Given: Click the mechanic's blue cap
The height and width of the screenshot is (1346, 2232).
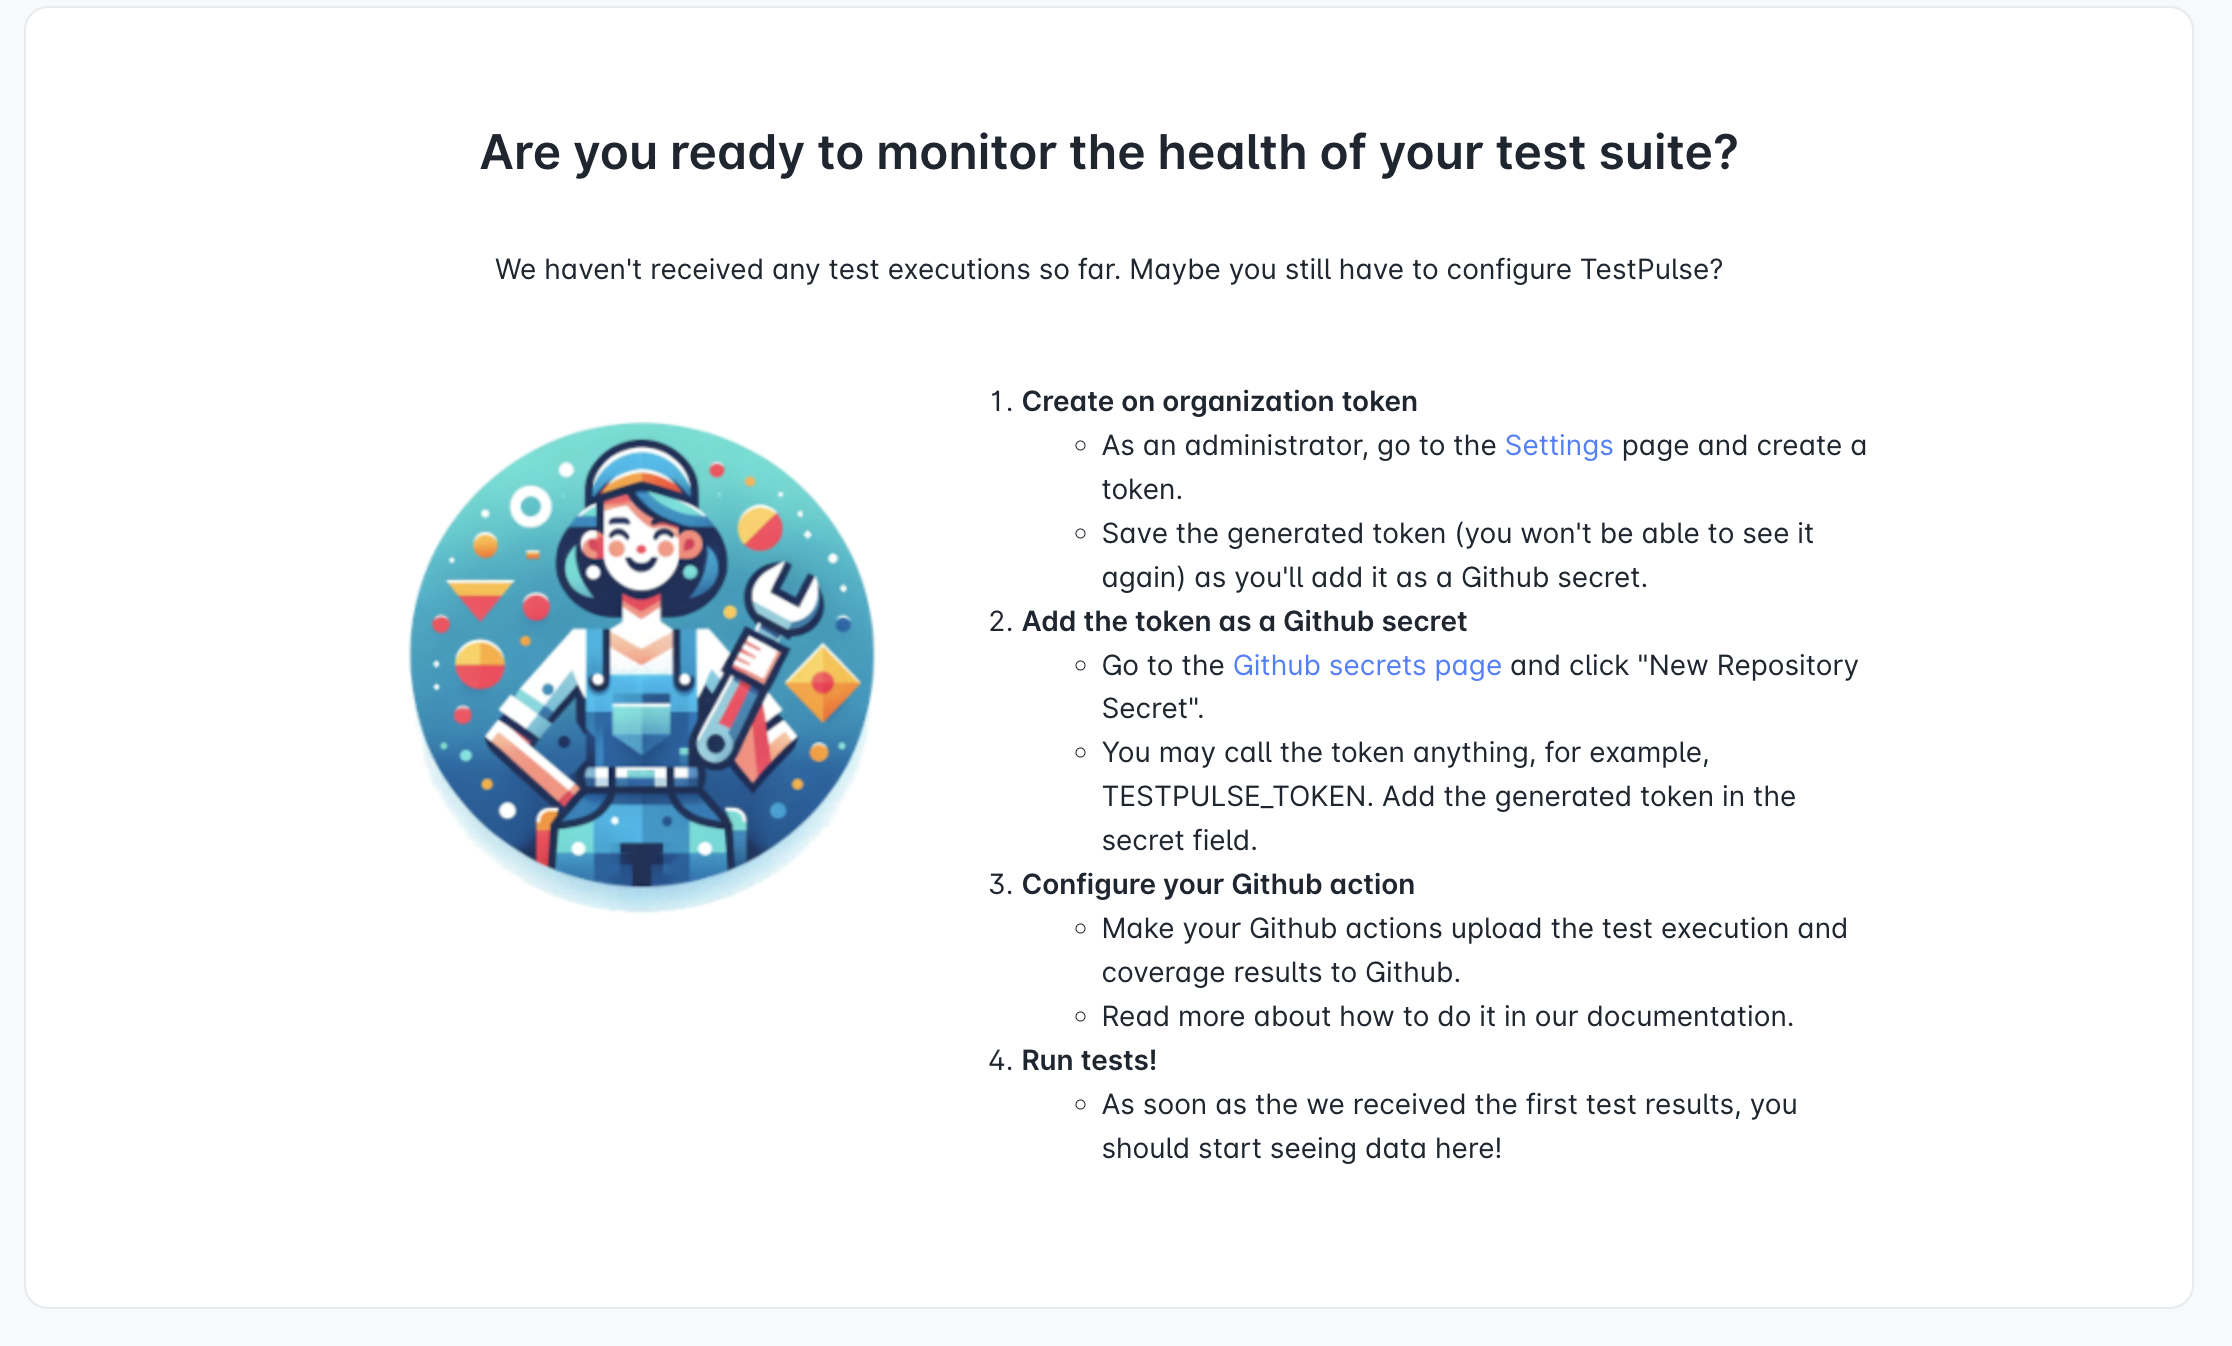Looking at the screenshot, I should pos(640,472).
